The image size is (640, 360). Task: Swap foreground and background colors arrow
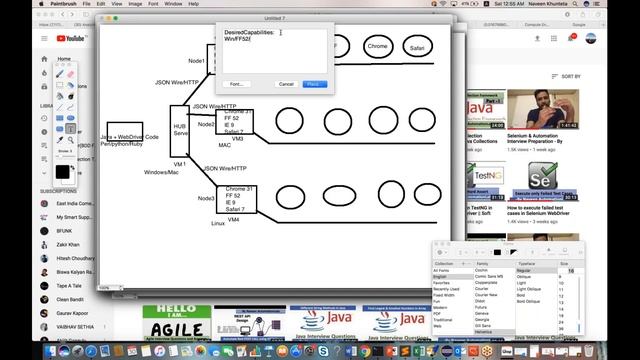[x=73, y=167]
